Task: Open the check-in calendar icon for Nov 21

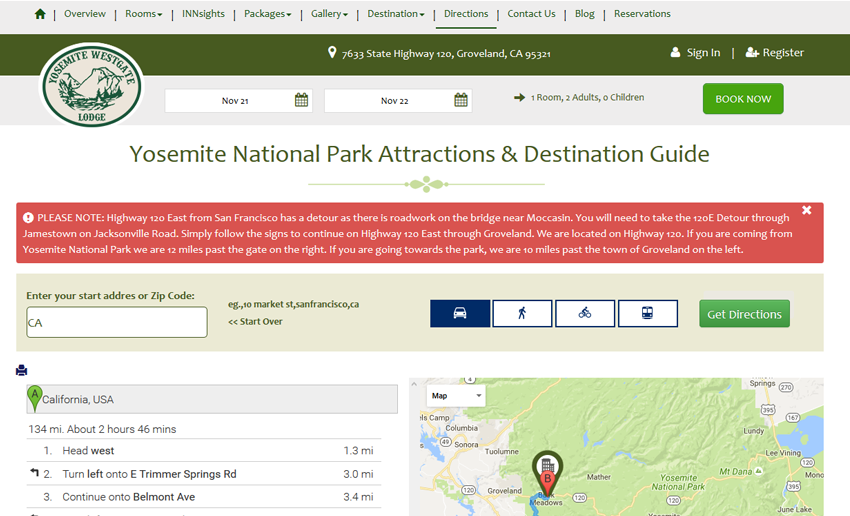Action: point(301,100)
